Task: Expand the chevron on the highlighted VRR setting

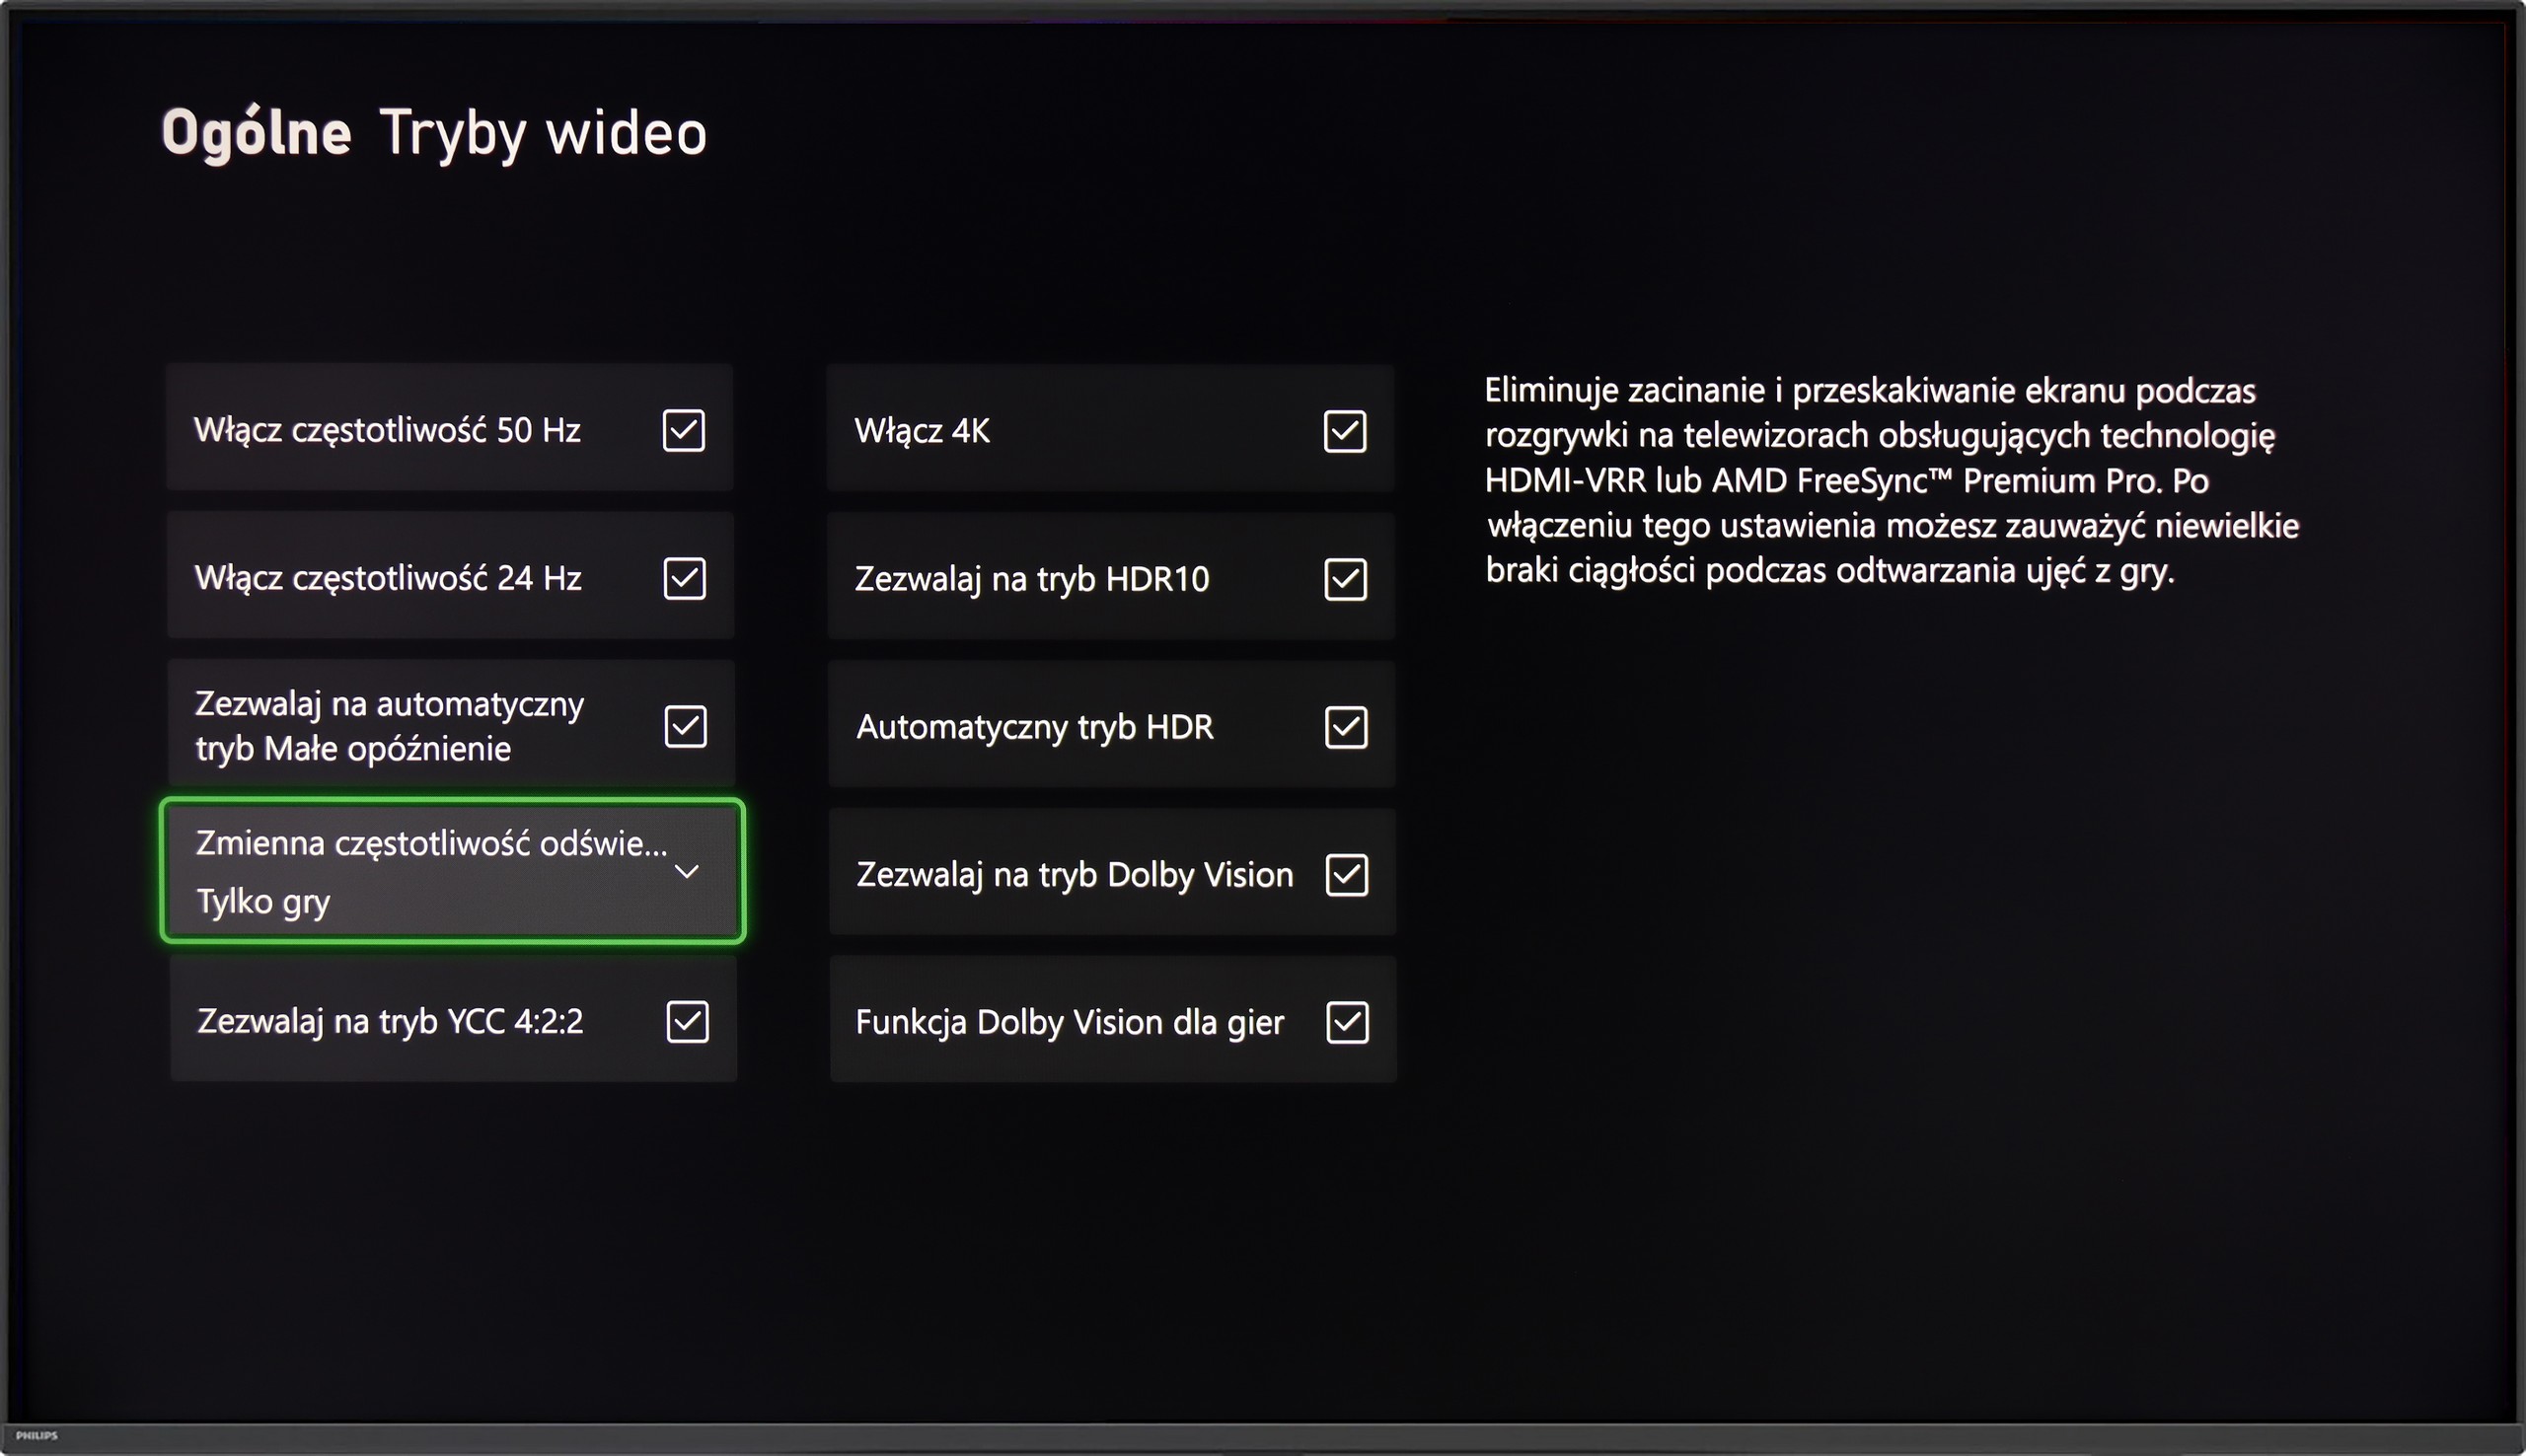Action: tap(687, 872)
